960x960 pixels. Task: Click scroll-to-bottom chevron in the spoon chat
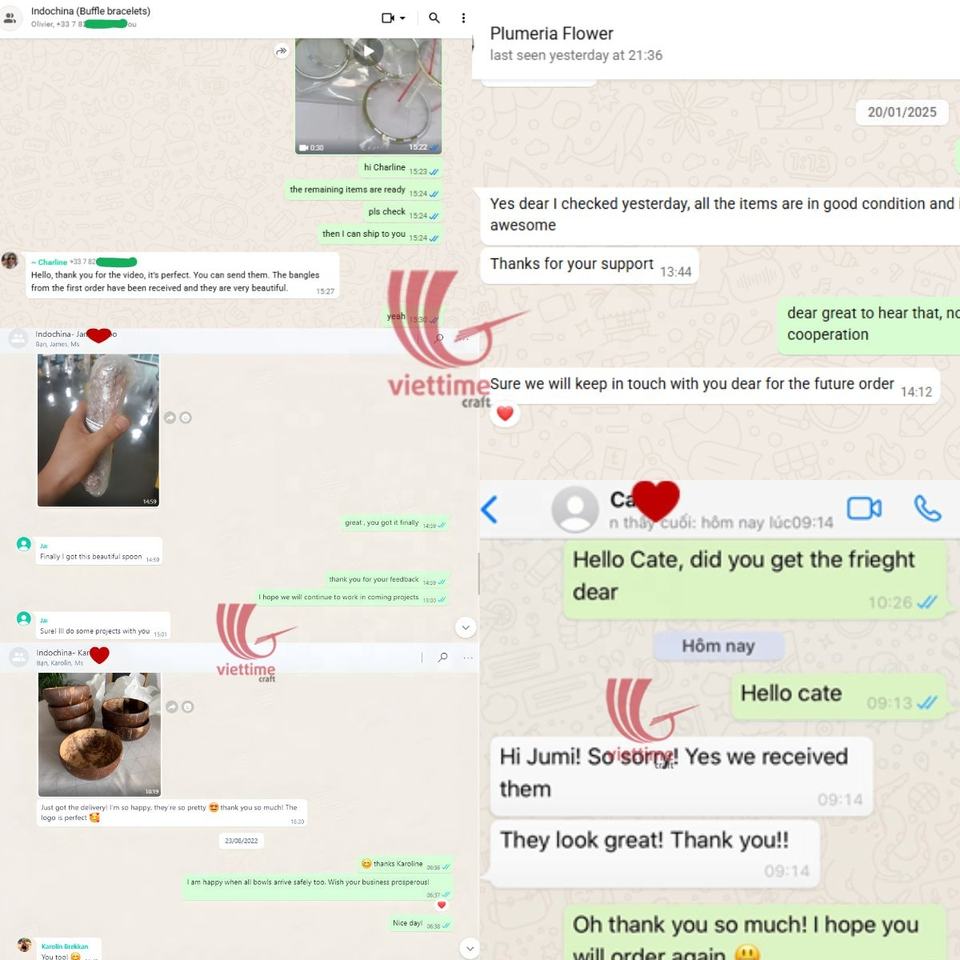465,627
